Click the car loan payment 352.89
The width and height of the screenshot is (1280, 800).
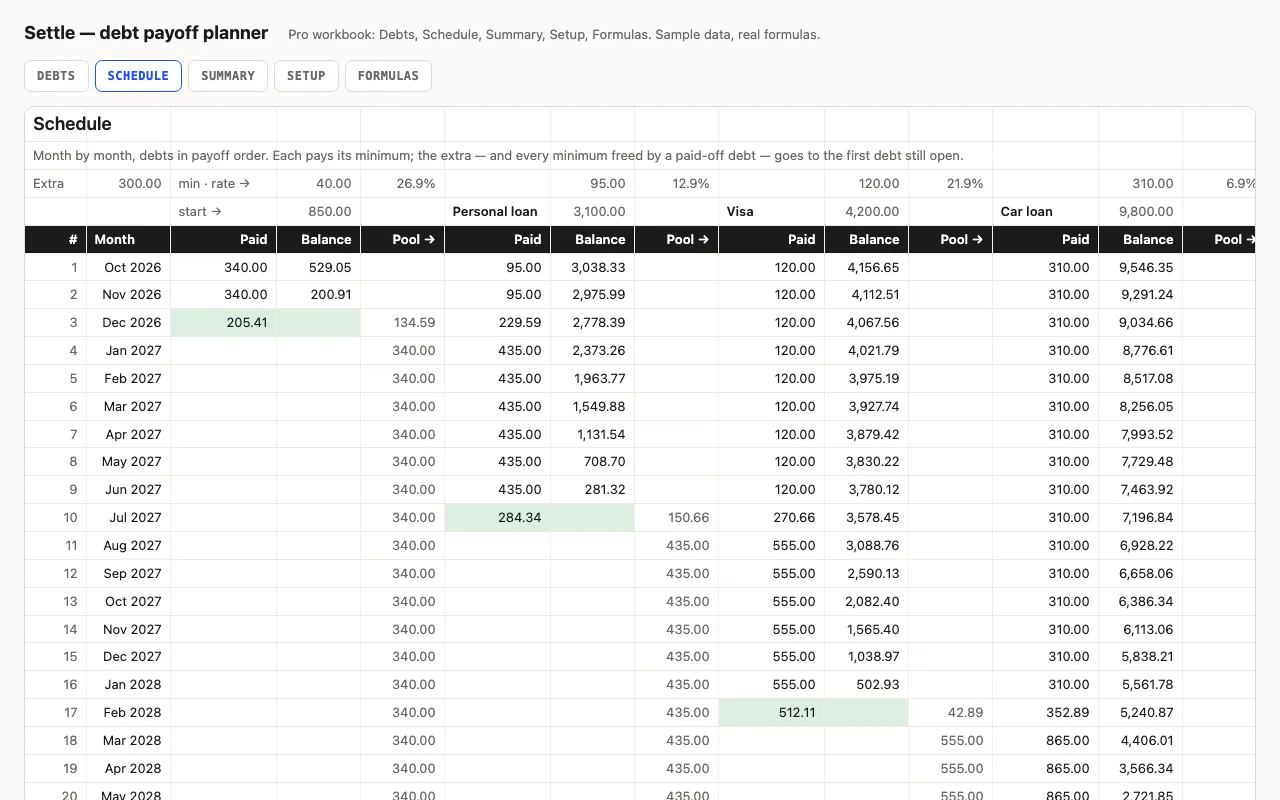click(x=1046, y=713)
